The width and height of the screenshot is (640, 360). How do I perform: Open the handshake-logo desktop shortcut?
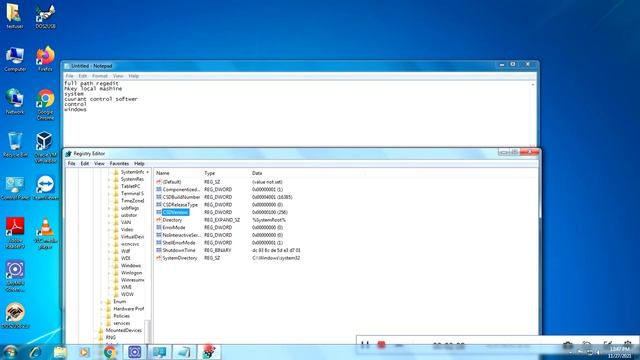coord(15,316)
